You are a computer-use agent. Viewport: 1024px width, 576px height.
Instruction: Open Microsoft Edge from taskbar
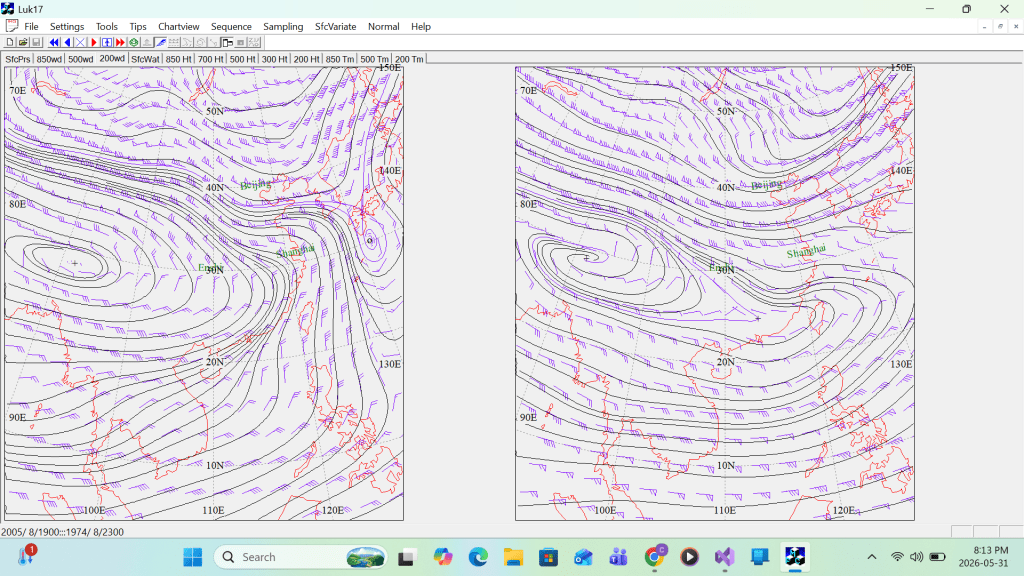point(478,557)
